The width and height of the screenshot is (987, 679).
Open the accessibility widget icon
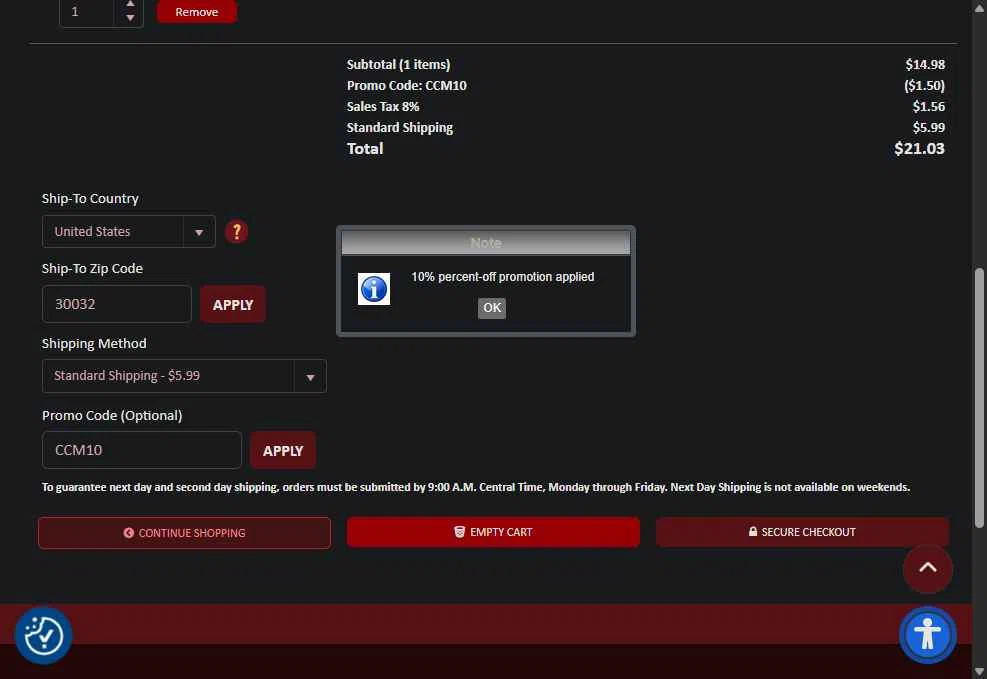click(927, 634)
